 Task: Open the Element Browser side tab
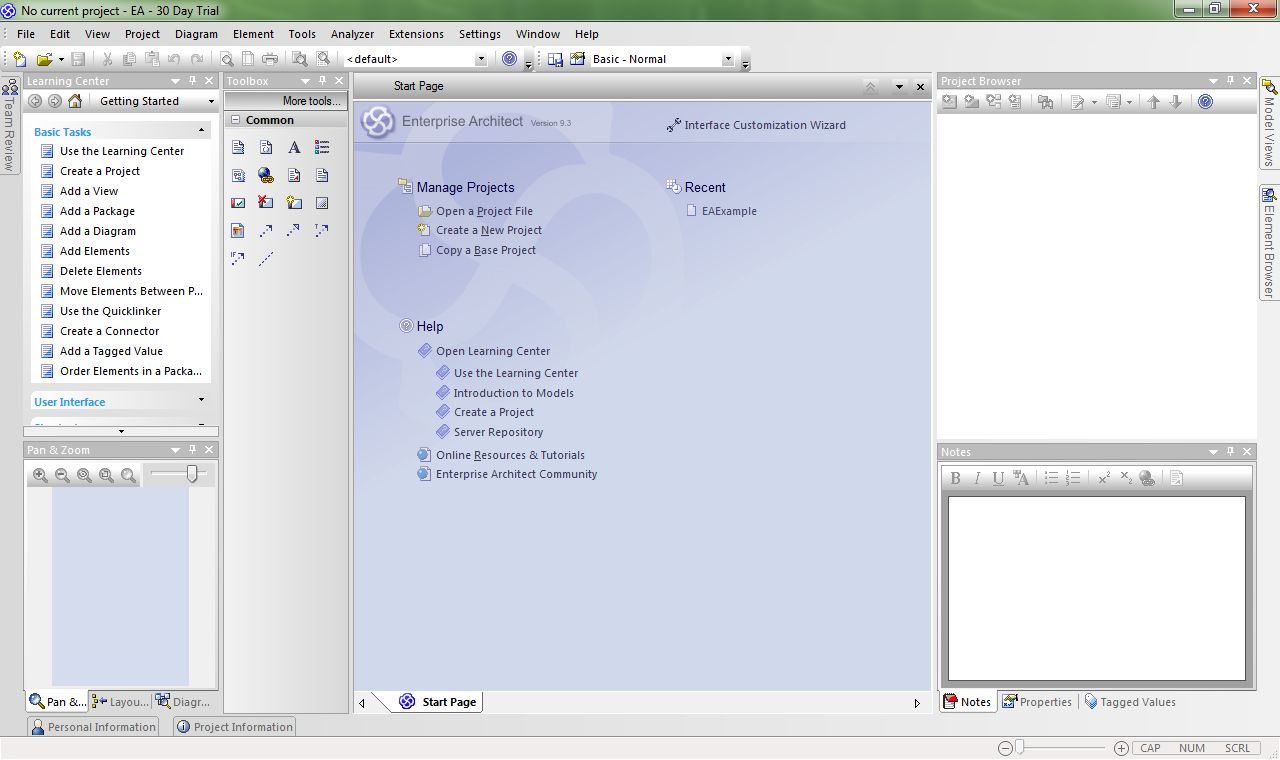coord(1268,242)
